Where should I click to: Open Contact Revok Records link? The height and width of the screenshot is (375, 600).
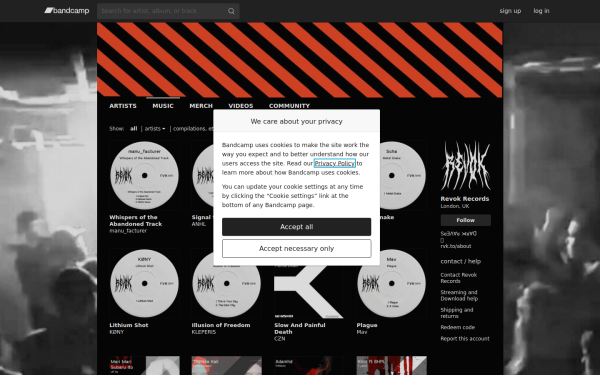(459, 278)
